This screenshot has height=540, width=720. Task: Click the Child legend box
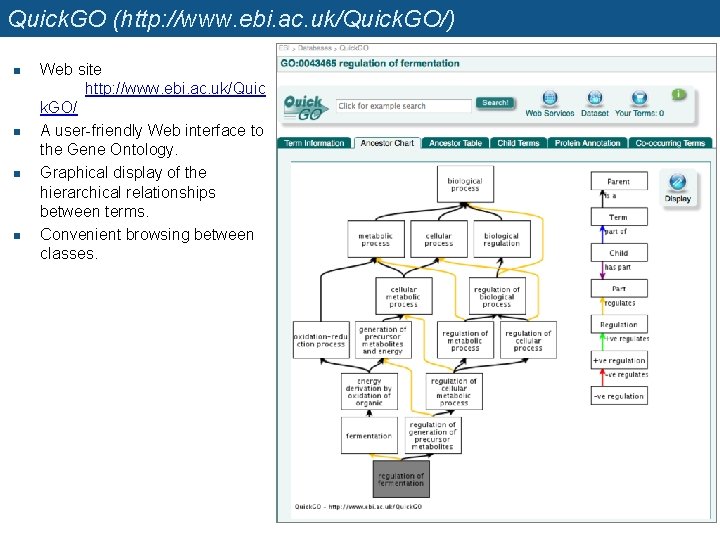[619, 253]
